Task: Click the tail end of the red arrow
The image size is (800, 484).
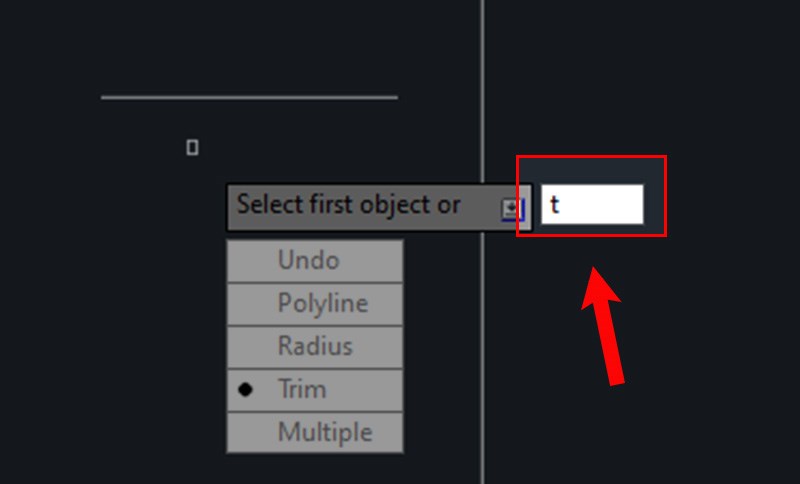Action: (617, 378)
